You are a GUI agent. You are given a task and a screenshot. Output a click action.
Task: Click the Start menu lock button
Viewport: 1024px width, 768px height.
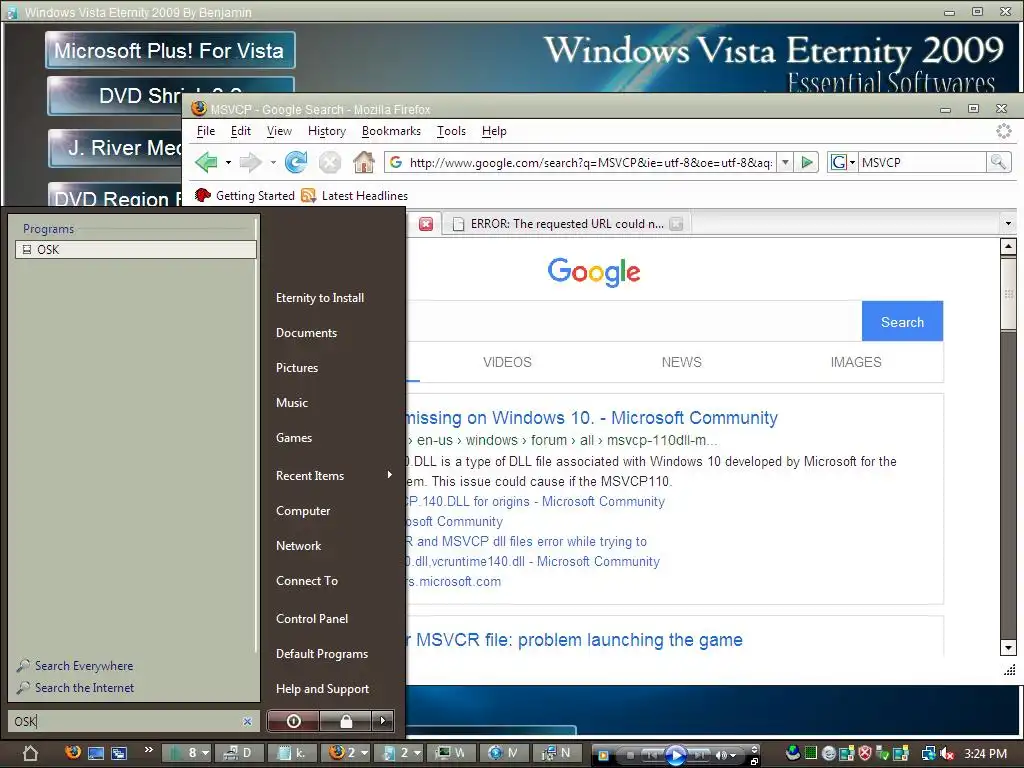[x=346, y=721]
